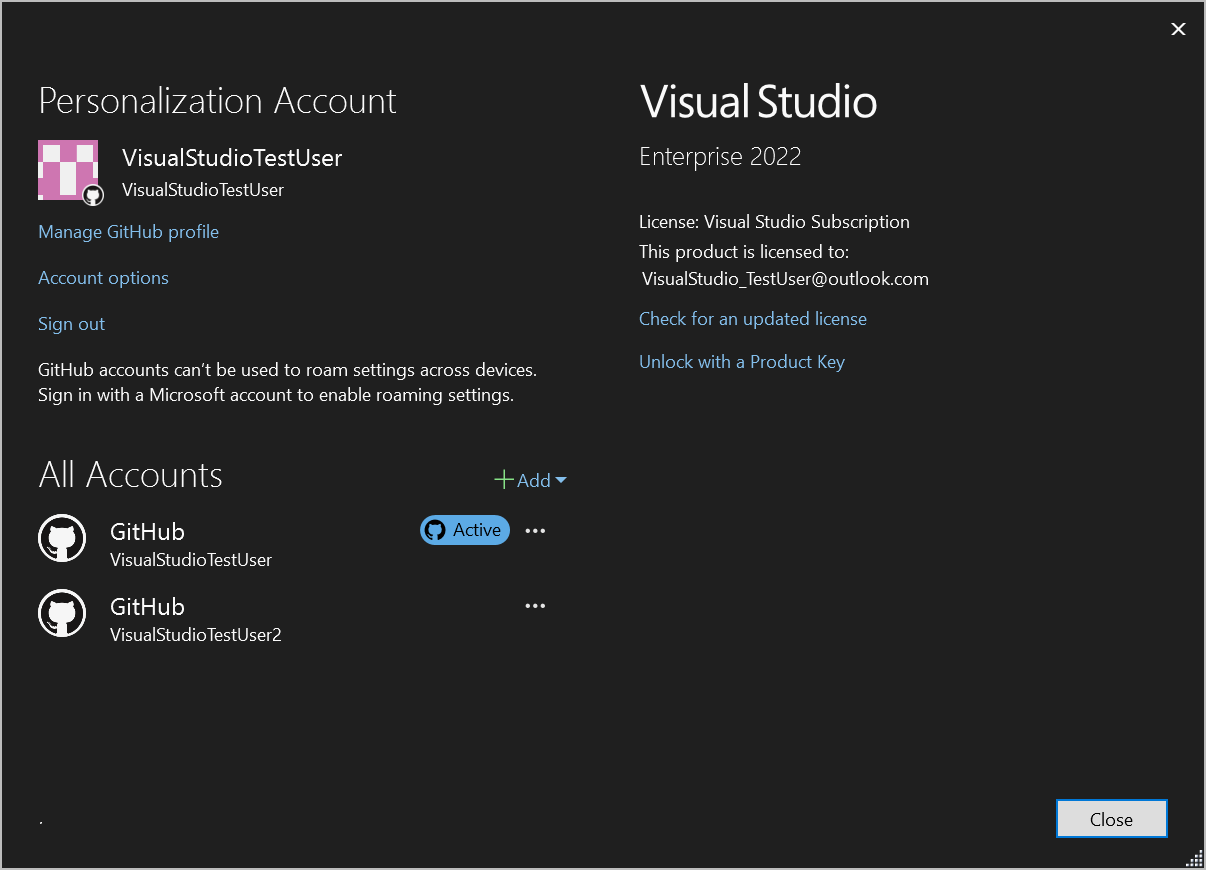Sign out of the personalization account
This screenshot has width=1206, height=870.
pos(71,323)
